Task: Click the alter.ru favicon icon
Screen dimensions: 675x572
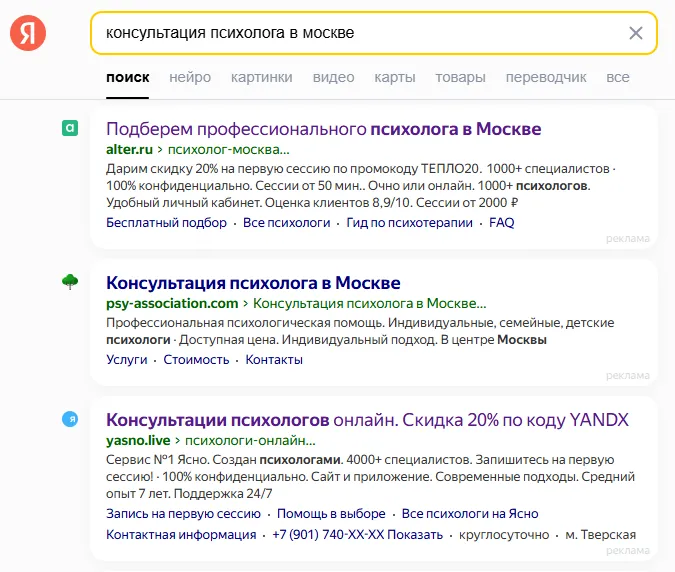Action: tap(70, 128)
